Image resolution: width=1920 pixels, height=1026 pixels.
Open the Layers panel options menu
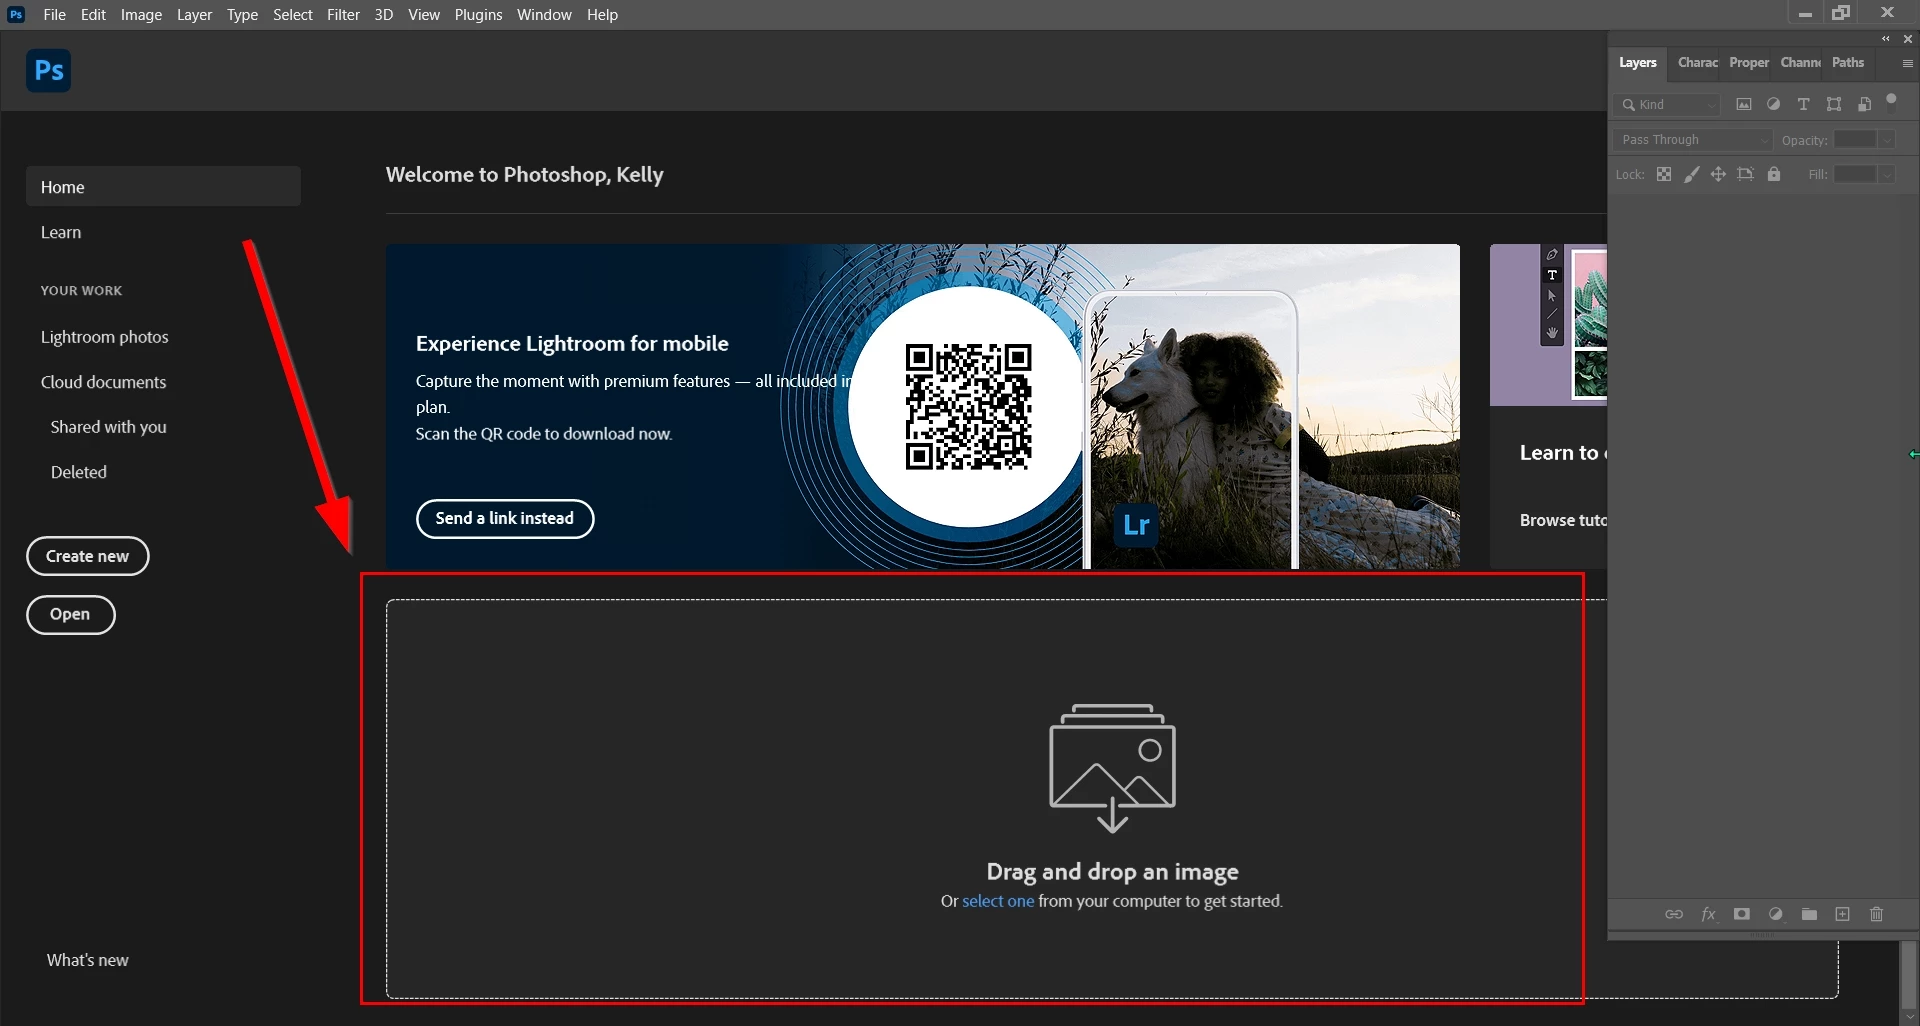(x=1907, y=63)
